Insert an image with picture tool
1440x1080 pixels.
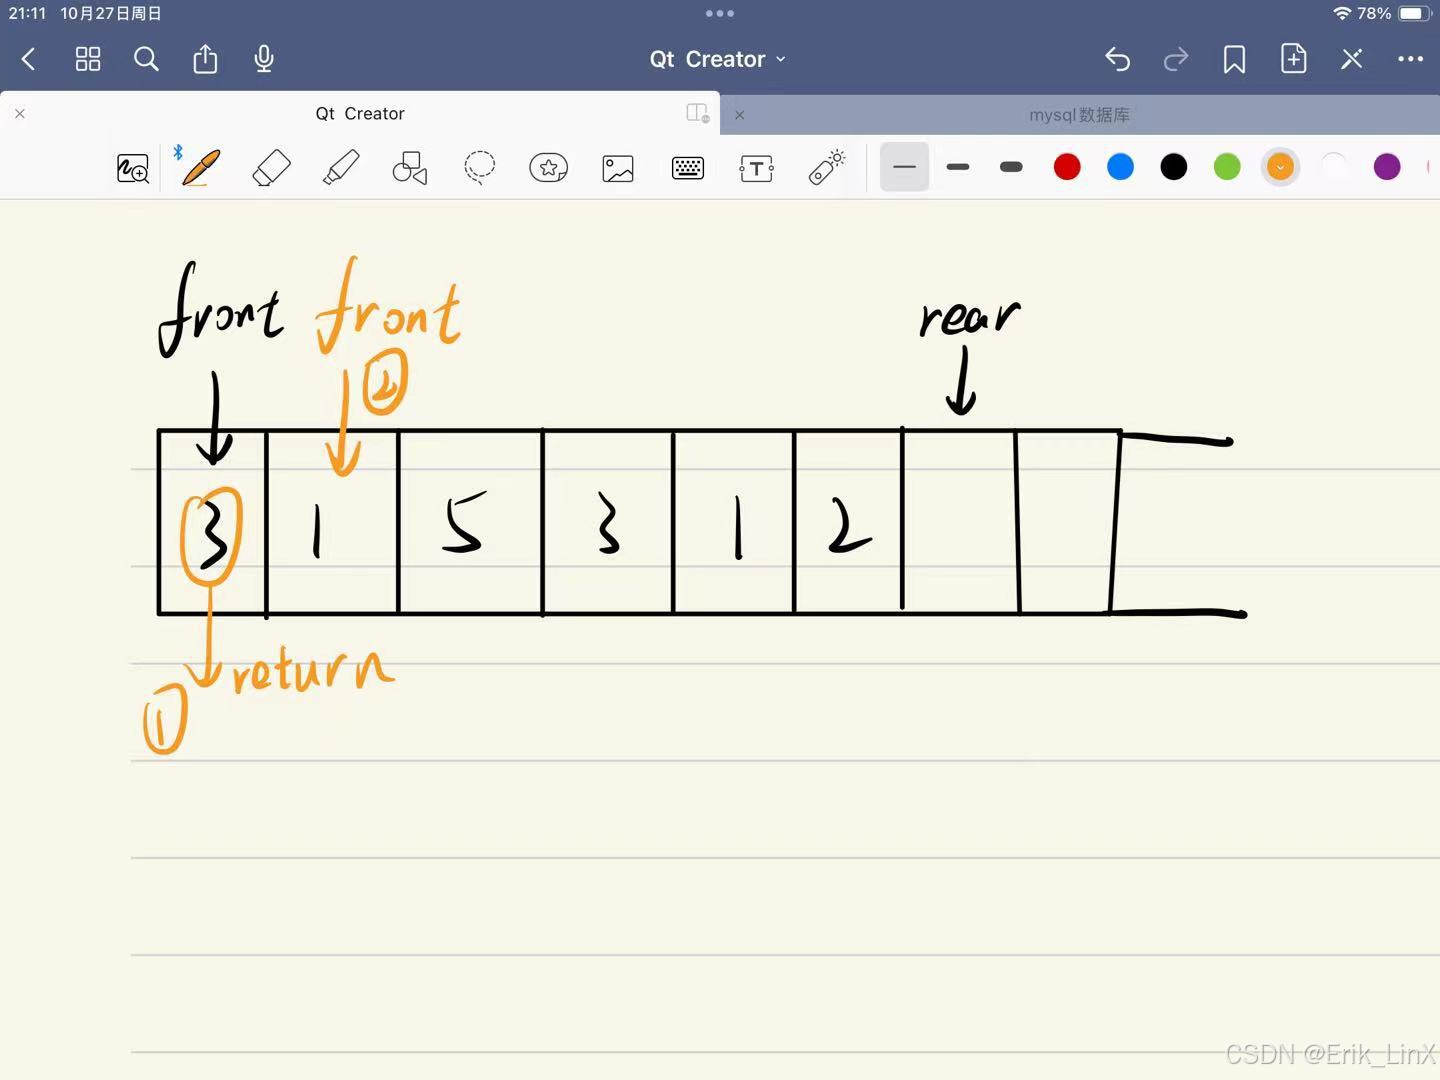(x=618, y=168)
